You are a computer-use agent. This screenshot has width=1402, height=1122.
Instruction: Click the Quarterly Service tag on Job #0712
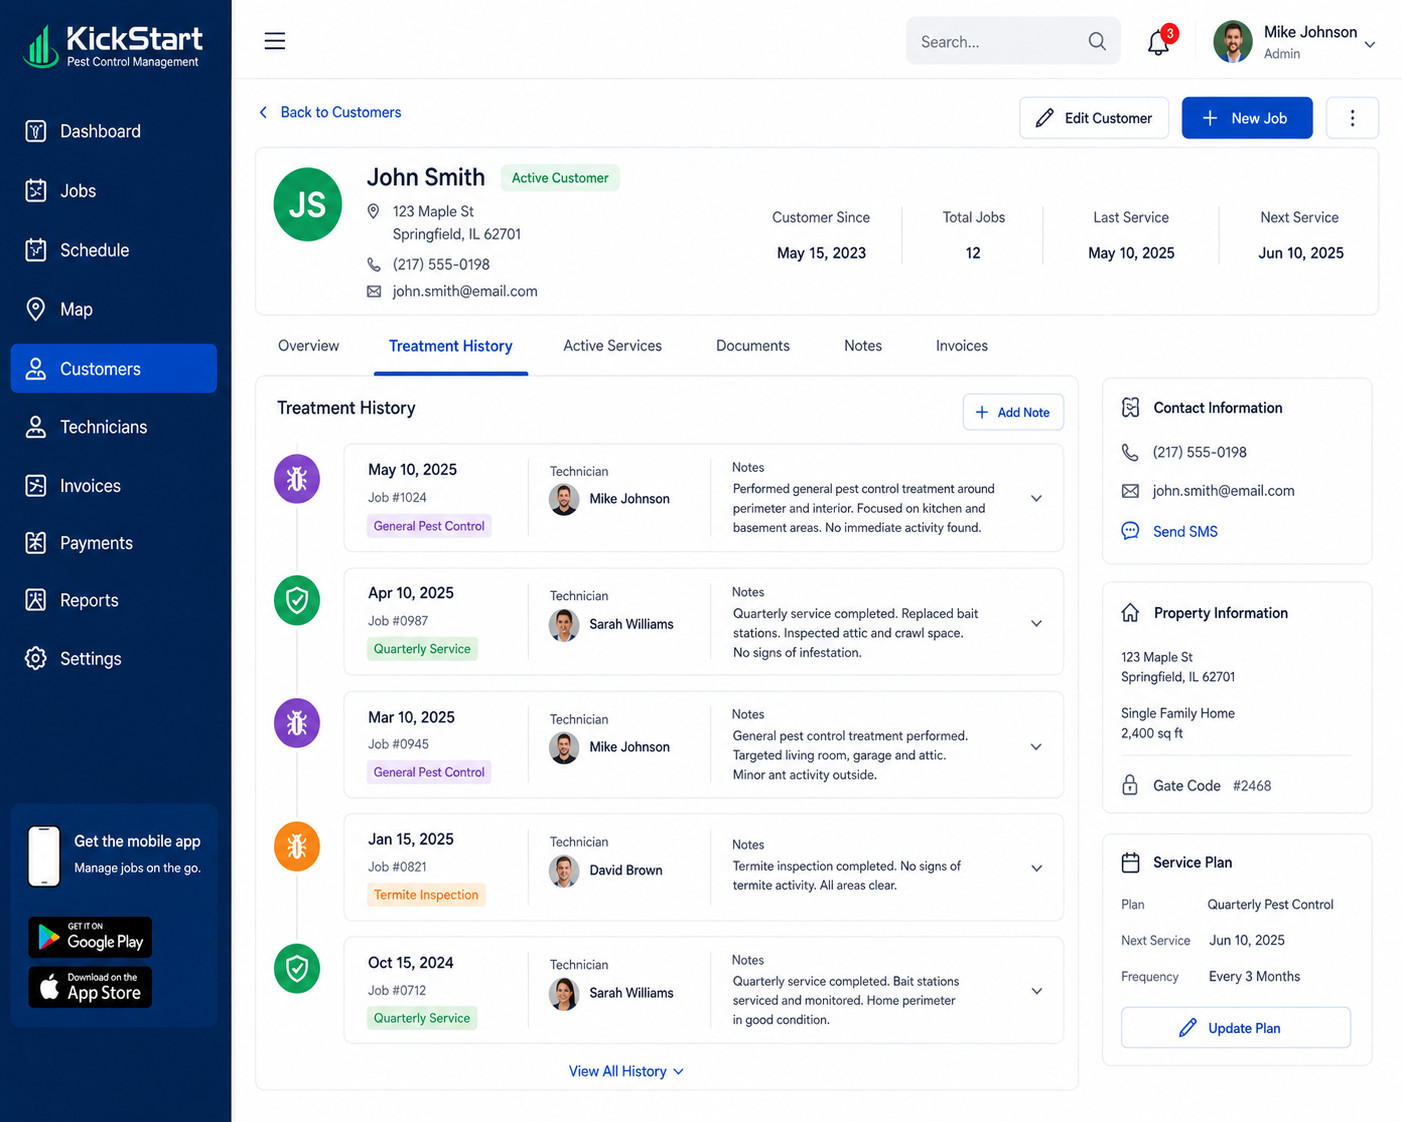click(x=422, y=1018)
